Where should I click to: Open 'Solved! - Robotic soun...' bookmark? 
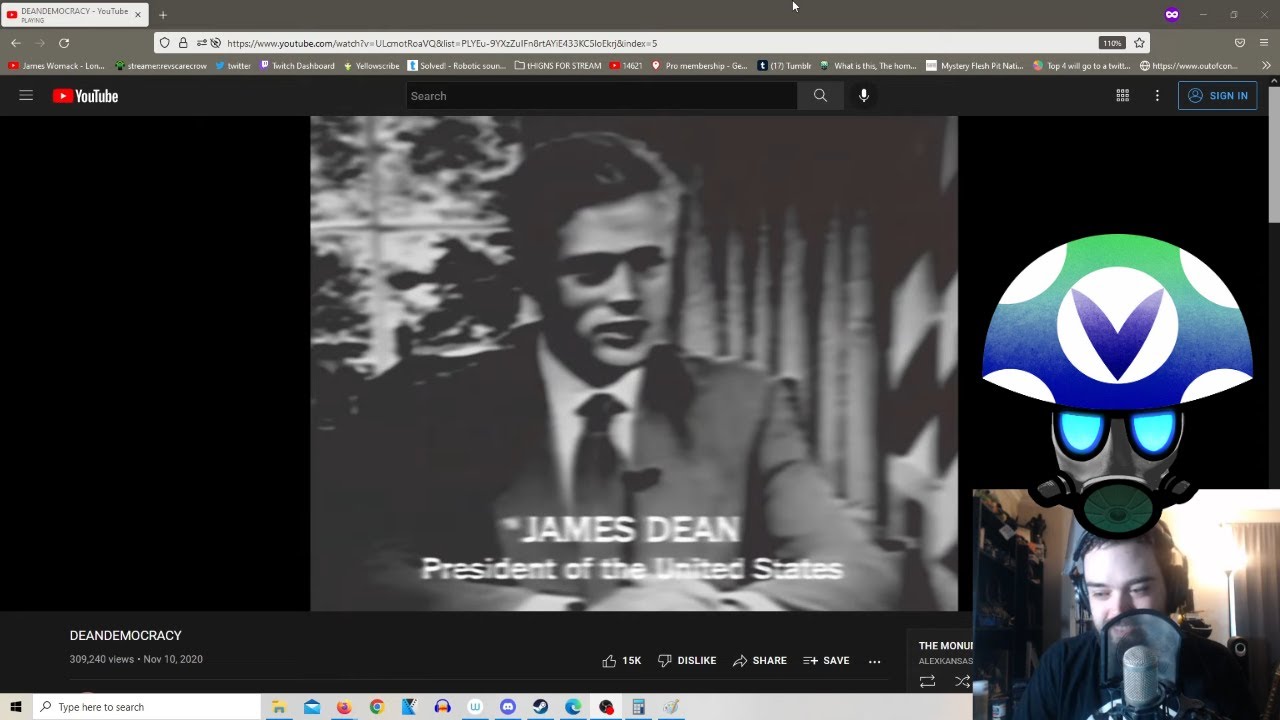coord(457,66)
